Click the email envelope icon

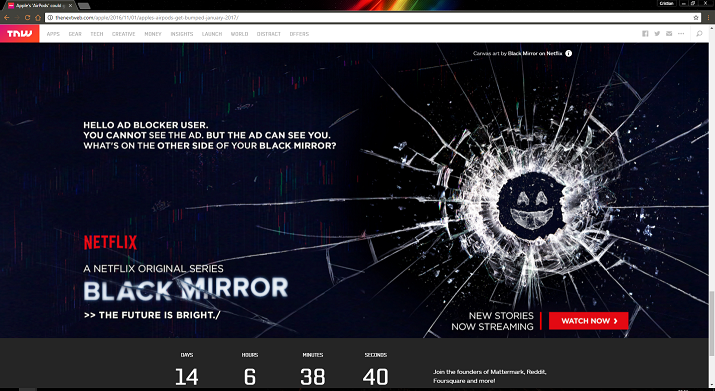click(x=669, y=34)
